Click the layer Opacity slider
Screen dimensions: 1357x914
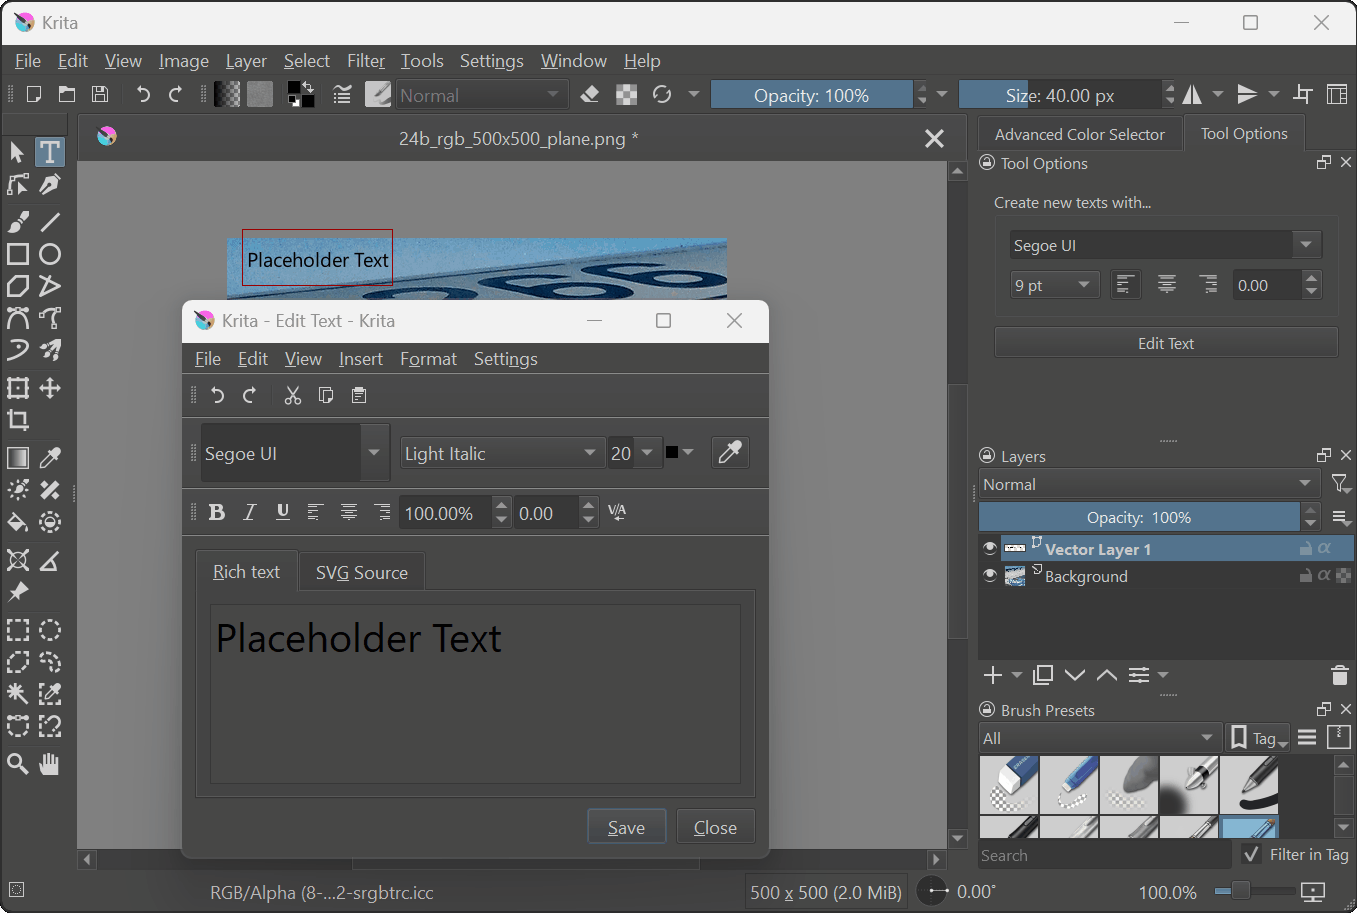(1138, 518)
